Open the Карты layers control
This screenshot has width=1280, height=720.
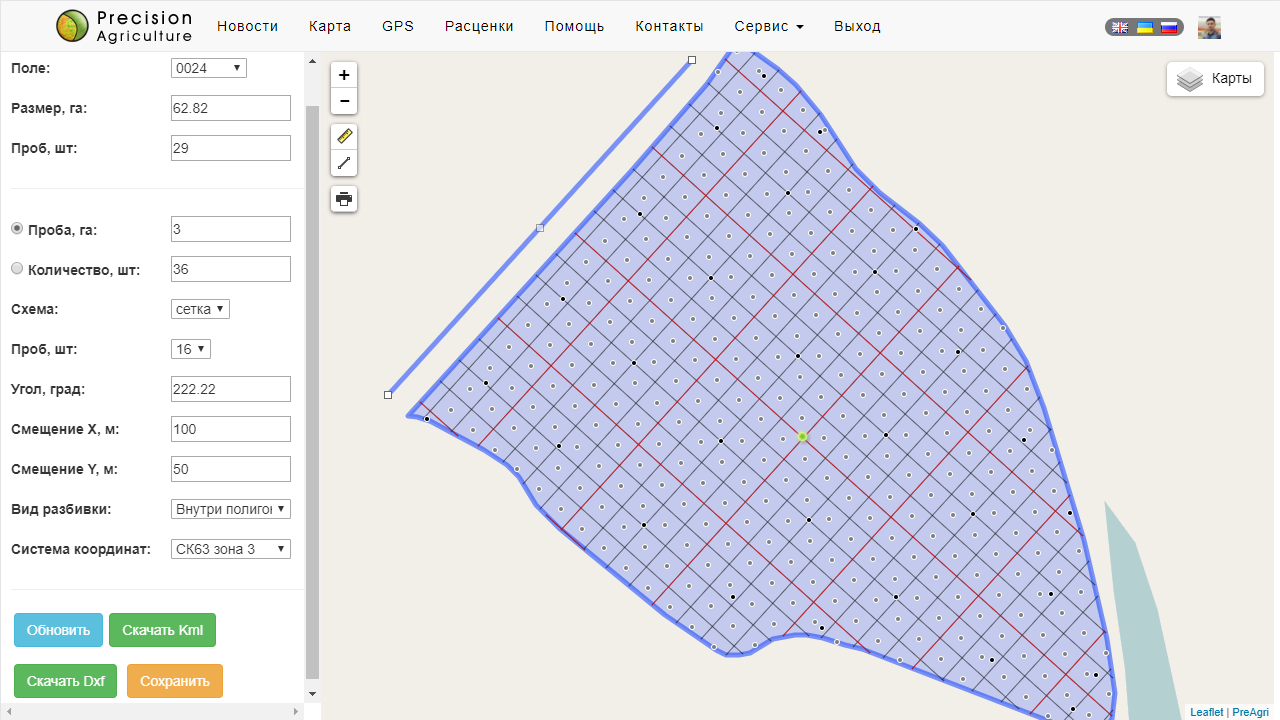[1215, 79]
